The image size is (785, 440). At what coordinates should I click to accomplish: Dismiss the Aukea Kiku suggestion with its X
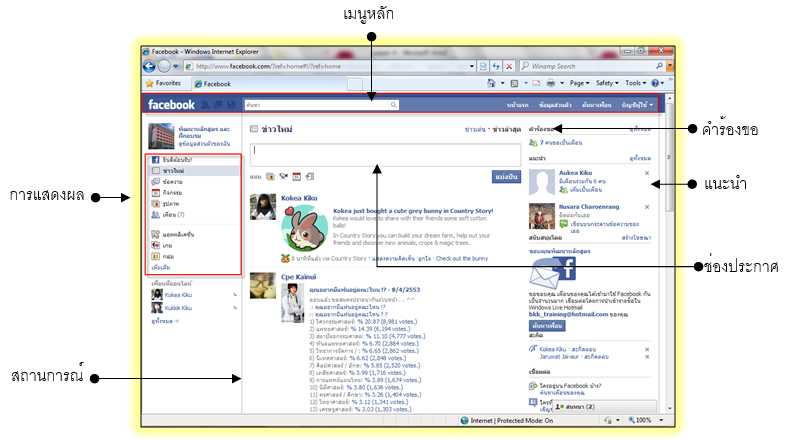click(x=647, y=173)
